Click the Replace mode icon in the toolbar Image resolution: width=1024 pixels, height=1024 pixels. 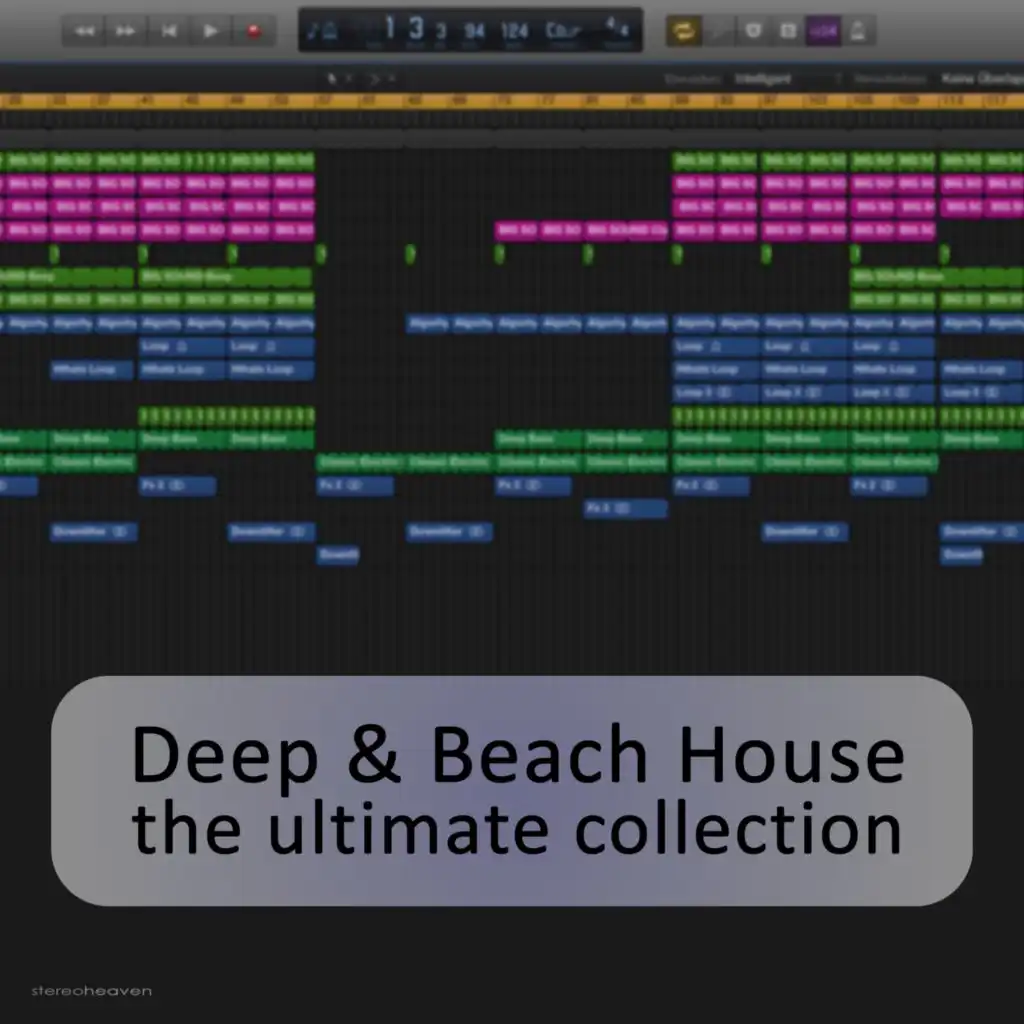pos(717,30)
